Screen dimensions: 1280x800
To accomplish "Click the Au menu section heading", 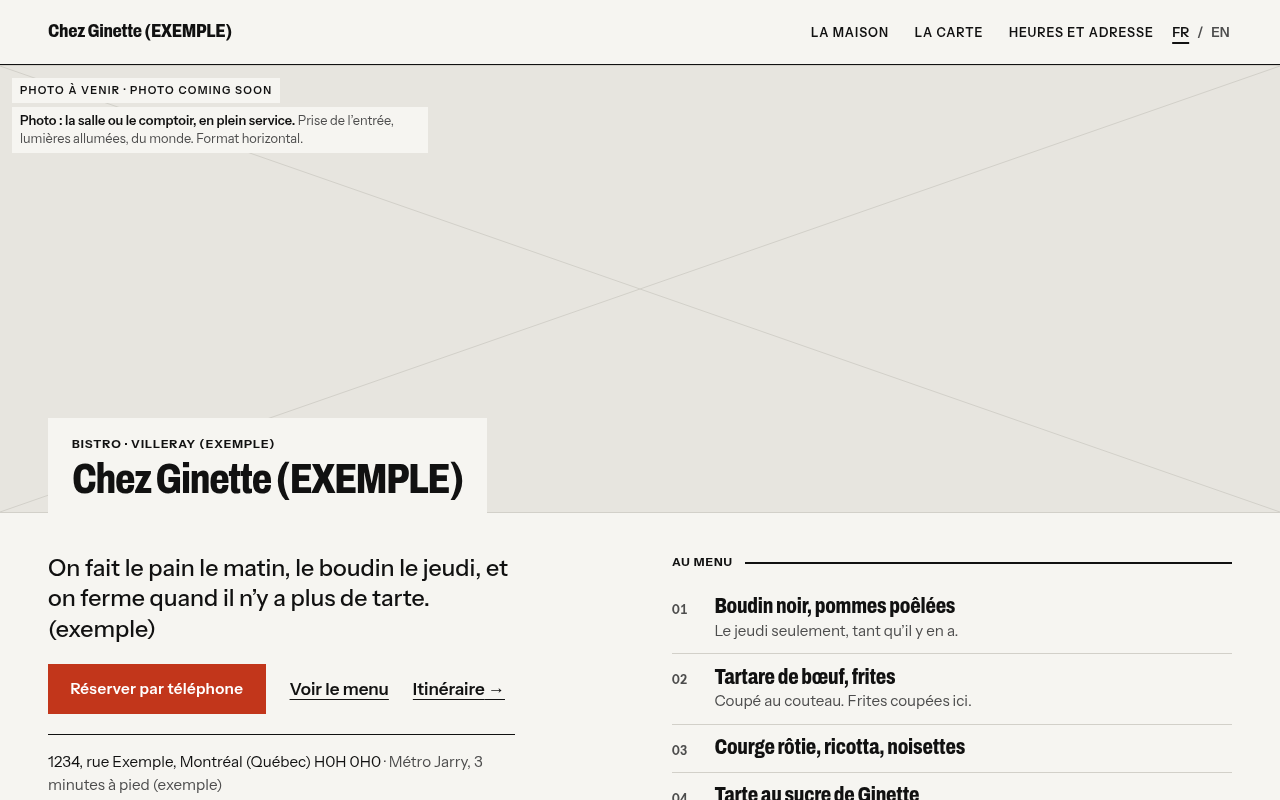I will 702,562.
